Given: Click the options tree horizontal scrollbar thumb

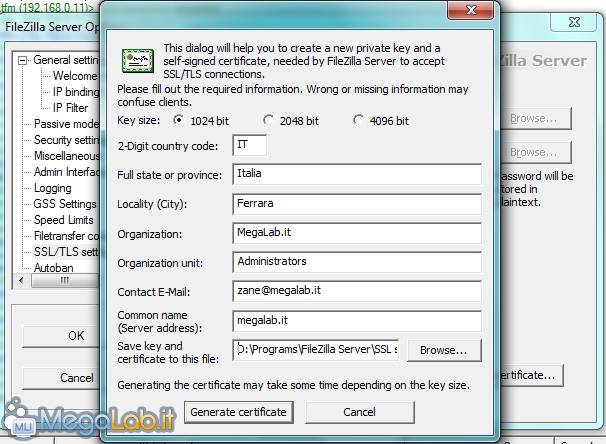Looking at the screenshot, I should point(65,281).
